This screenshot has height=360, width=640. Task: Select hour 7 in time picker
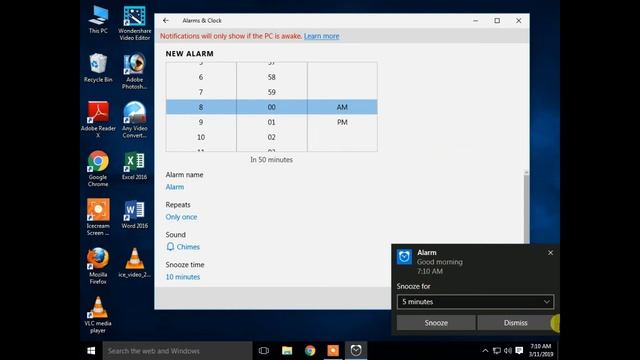click(201, 92)
